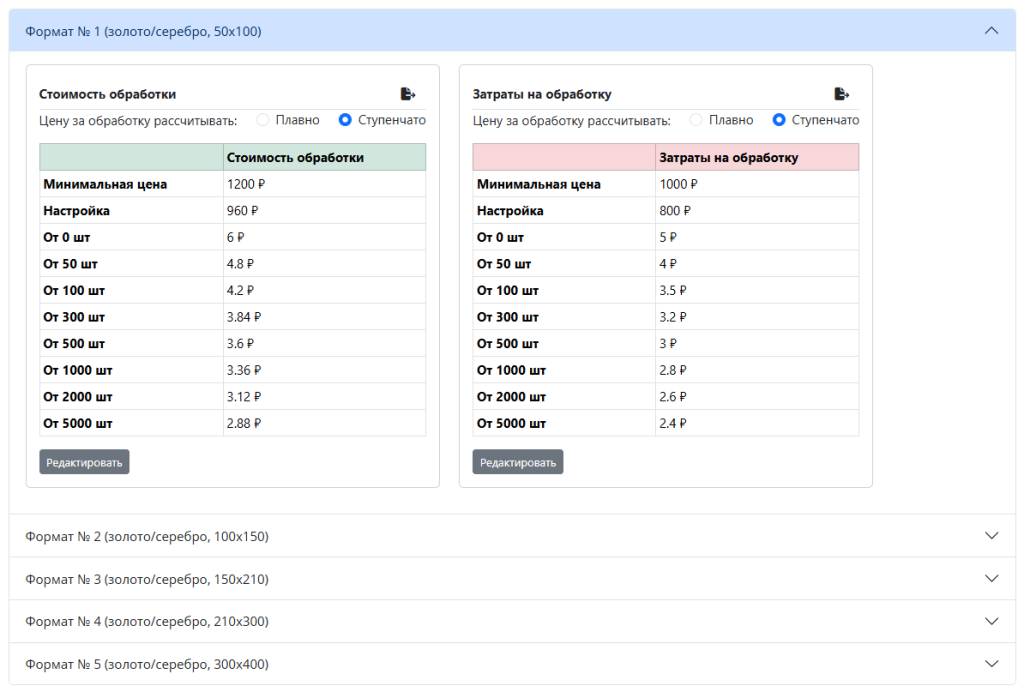Click the 2.88 ₽ cell
This screenshot has height=692, width=1024.
pyautogui.click(x=324, y=423)
